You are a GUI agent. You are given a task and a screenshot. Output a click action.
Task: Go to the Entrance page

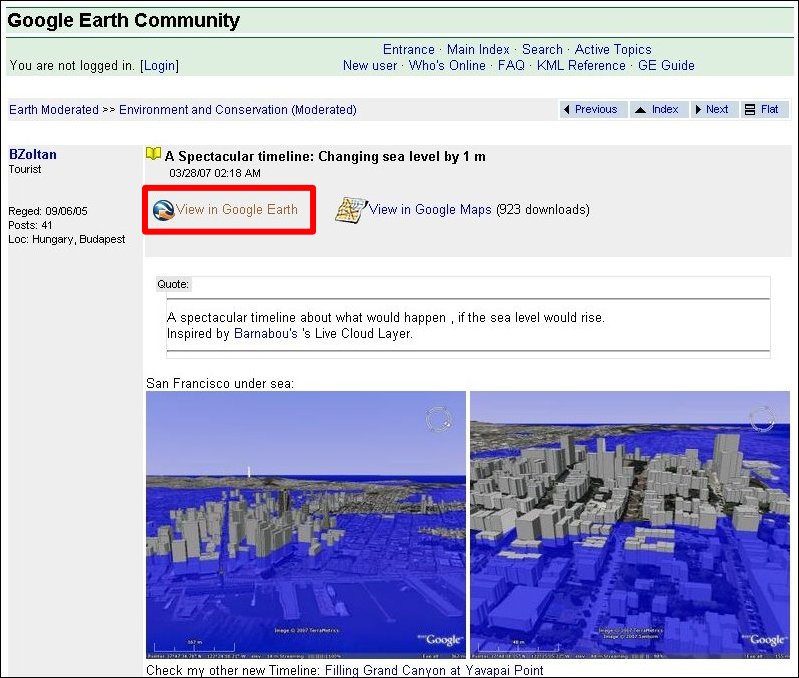(409, 49)
